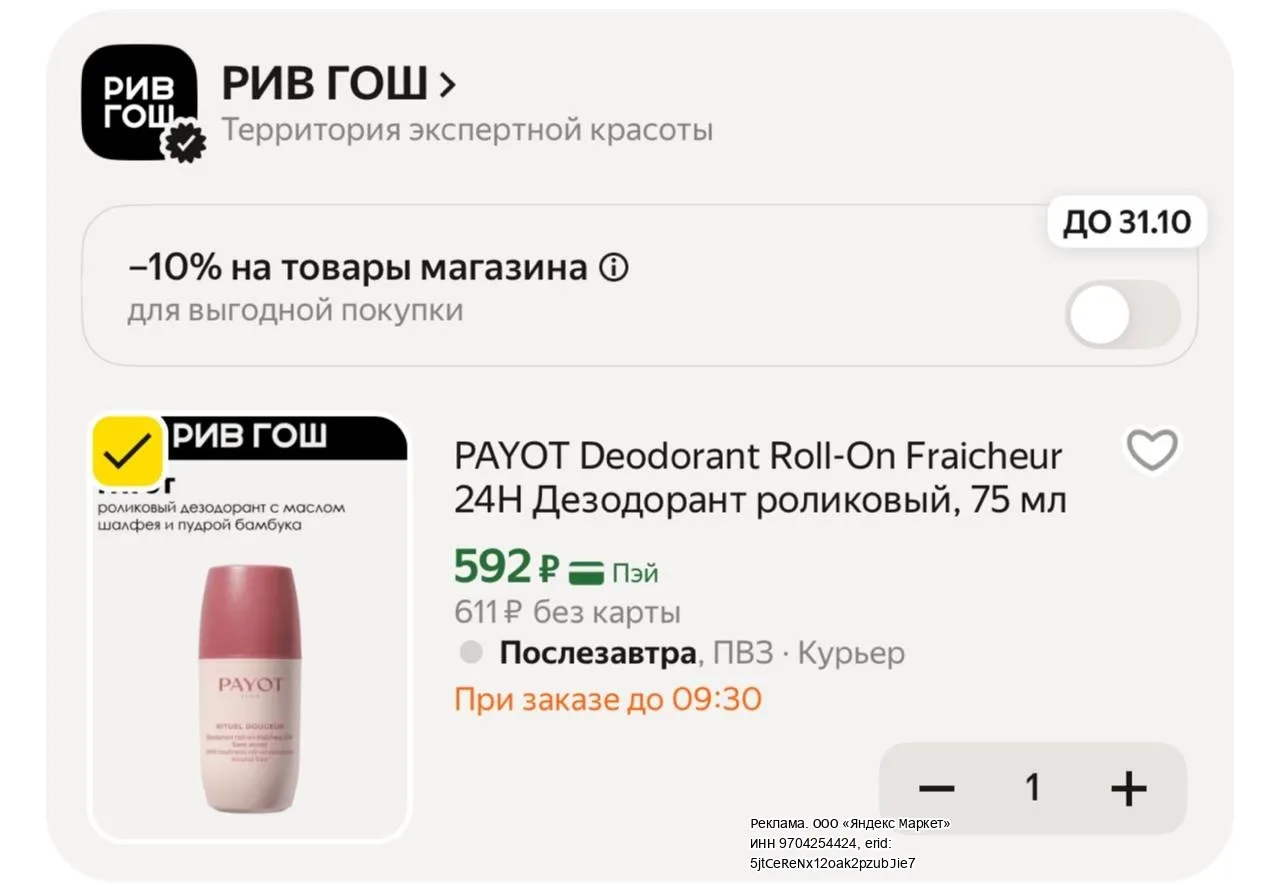Expand the РИВ ГОШ store chevron
The width and height of the screenshot is (1280, 887).
447,85
